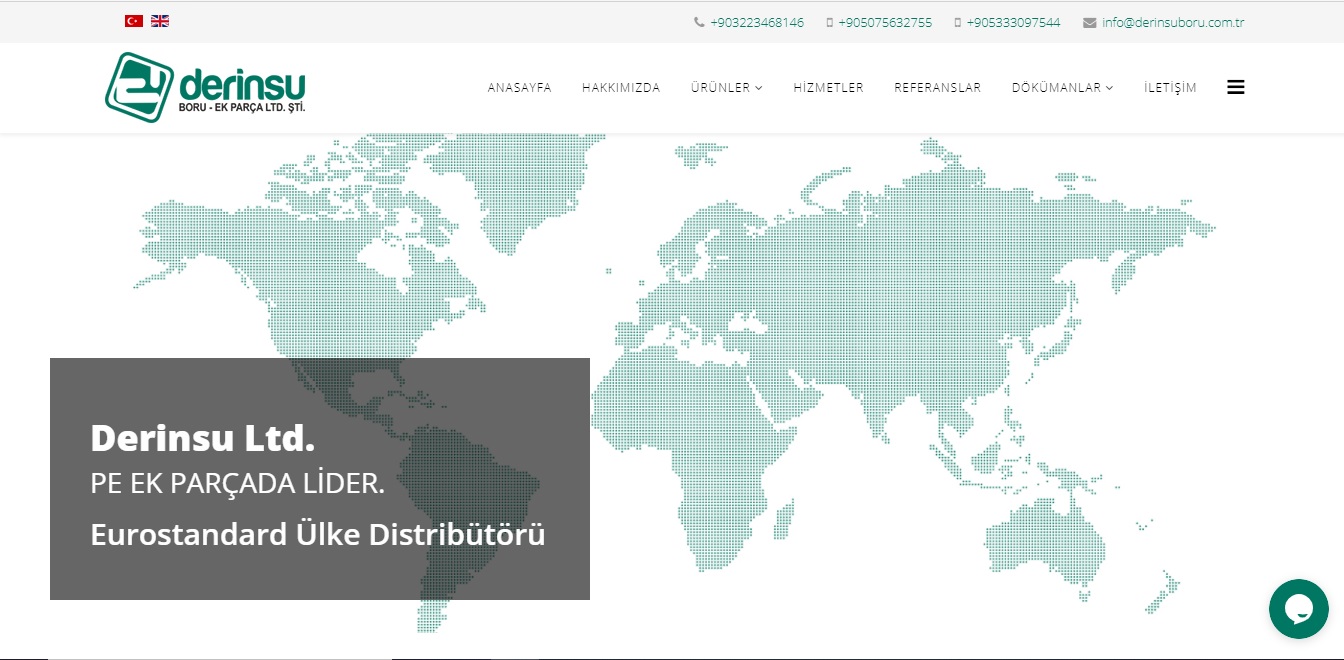Open REFERANSLAR page
Image resolution: width=1344 pixels, height=660 pixels.
pyautogui.click(x=937, y=88)
